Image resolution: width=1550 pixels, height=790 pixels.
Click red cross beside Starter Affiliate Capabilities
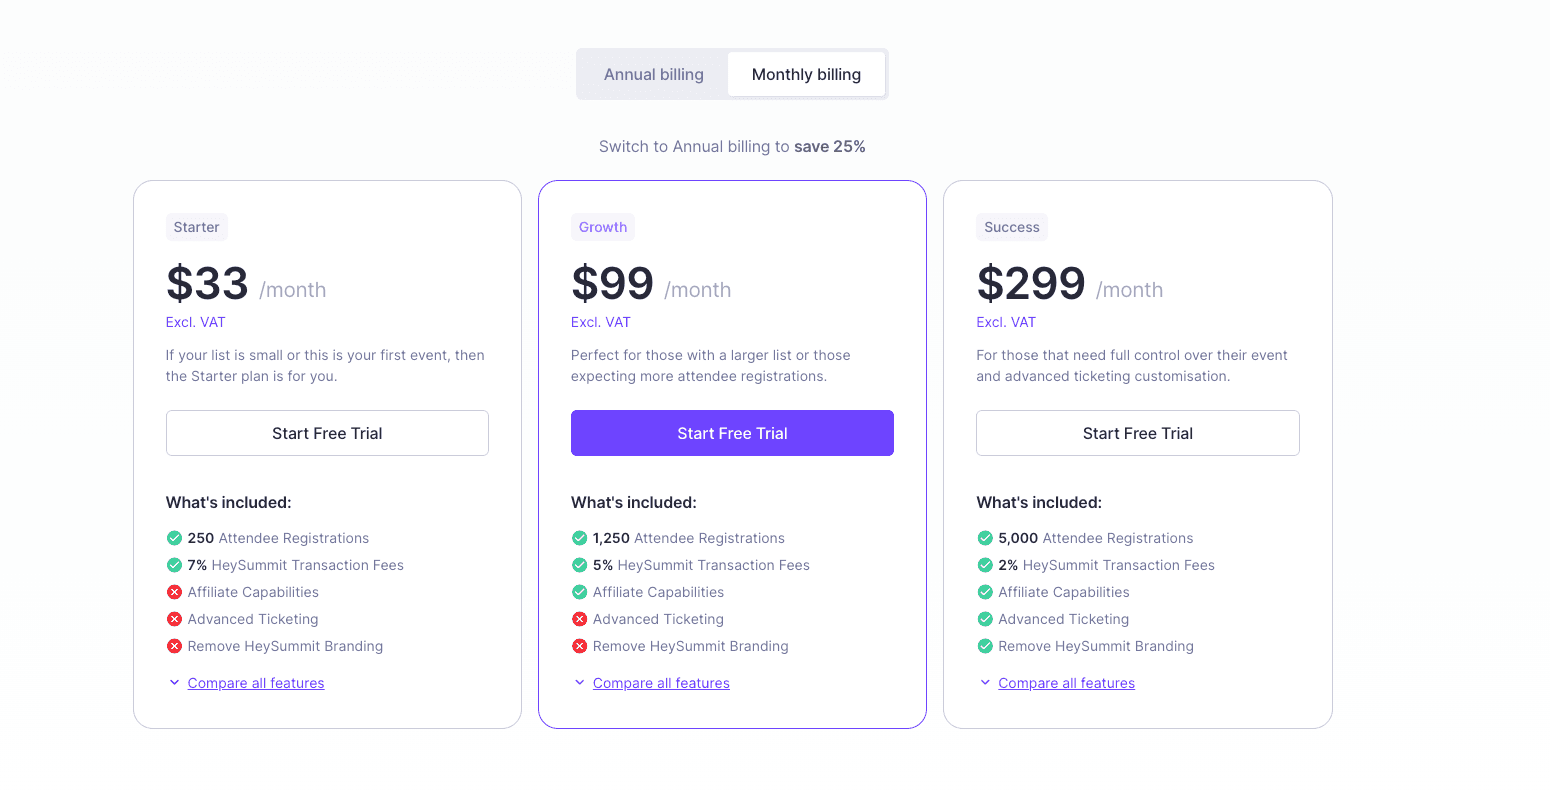click(174, 592)
